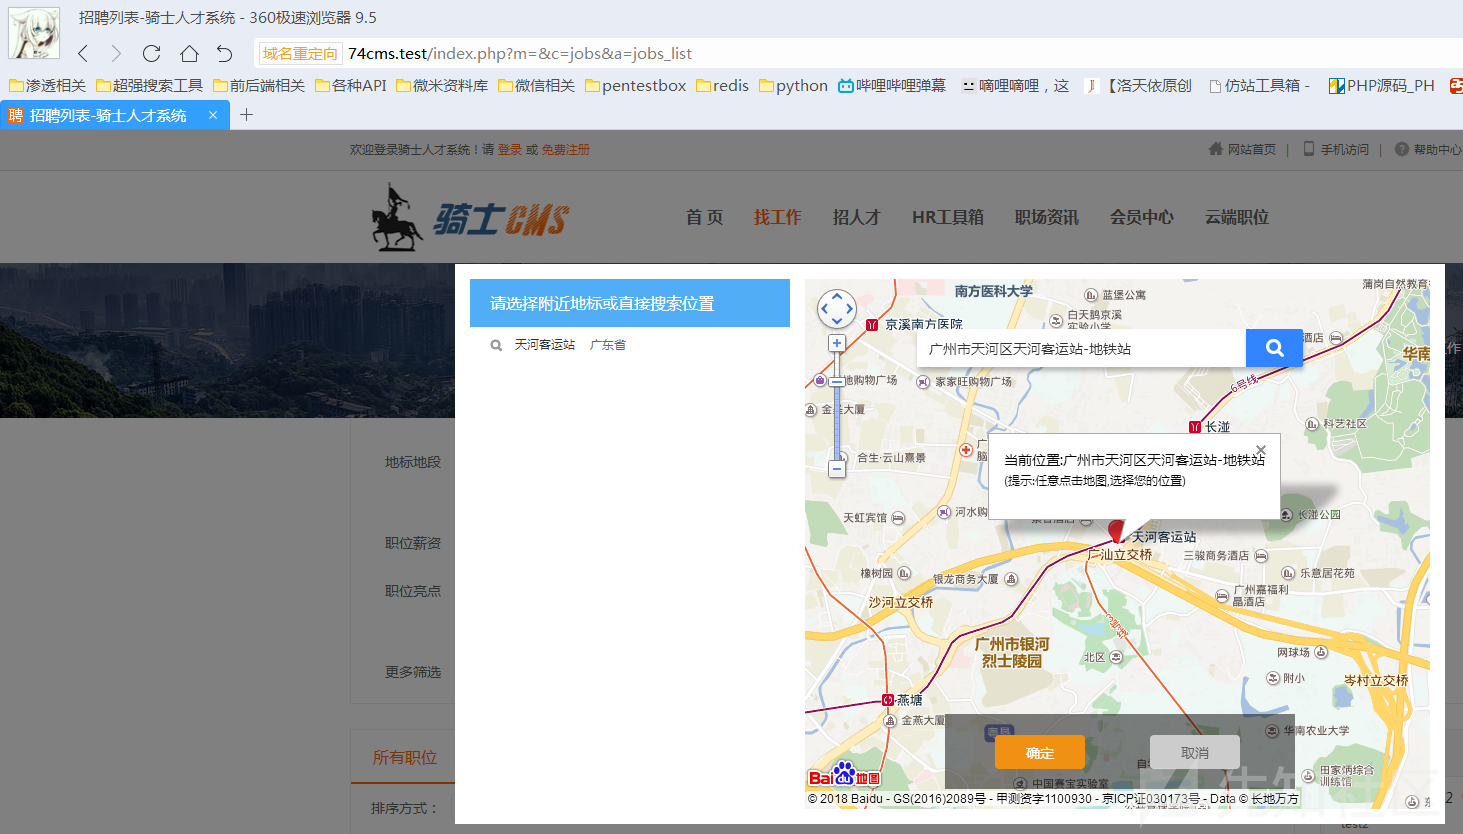Screen dimensions: 1463x834
Task: Open the browser home page icon
Action: [189, 54]
